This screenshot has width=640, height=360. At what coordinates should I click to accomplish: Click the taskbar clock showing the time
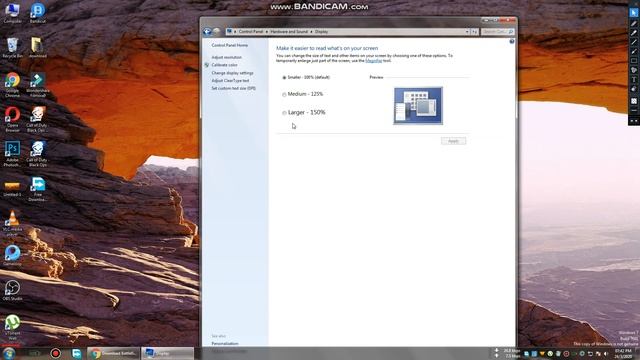[x=623, y=353]
